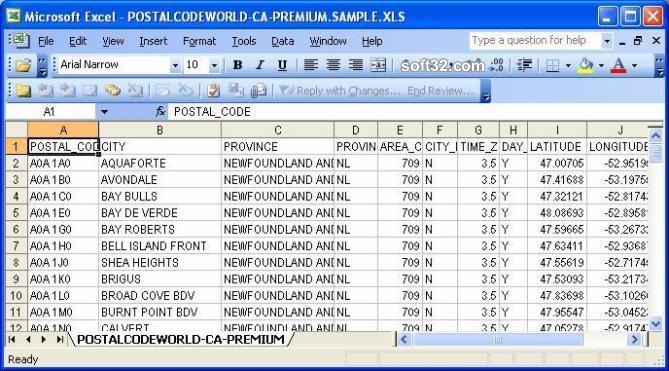
Task: Toggle Center alignment
Action: [333, 65]
